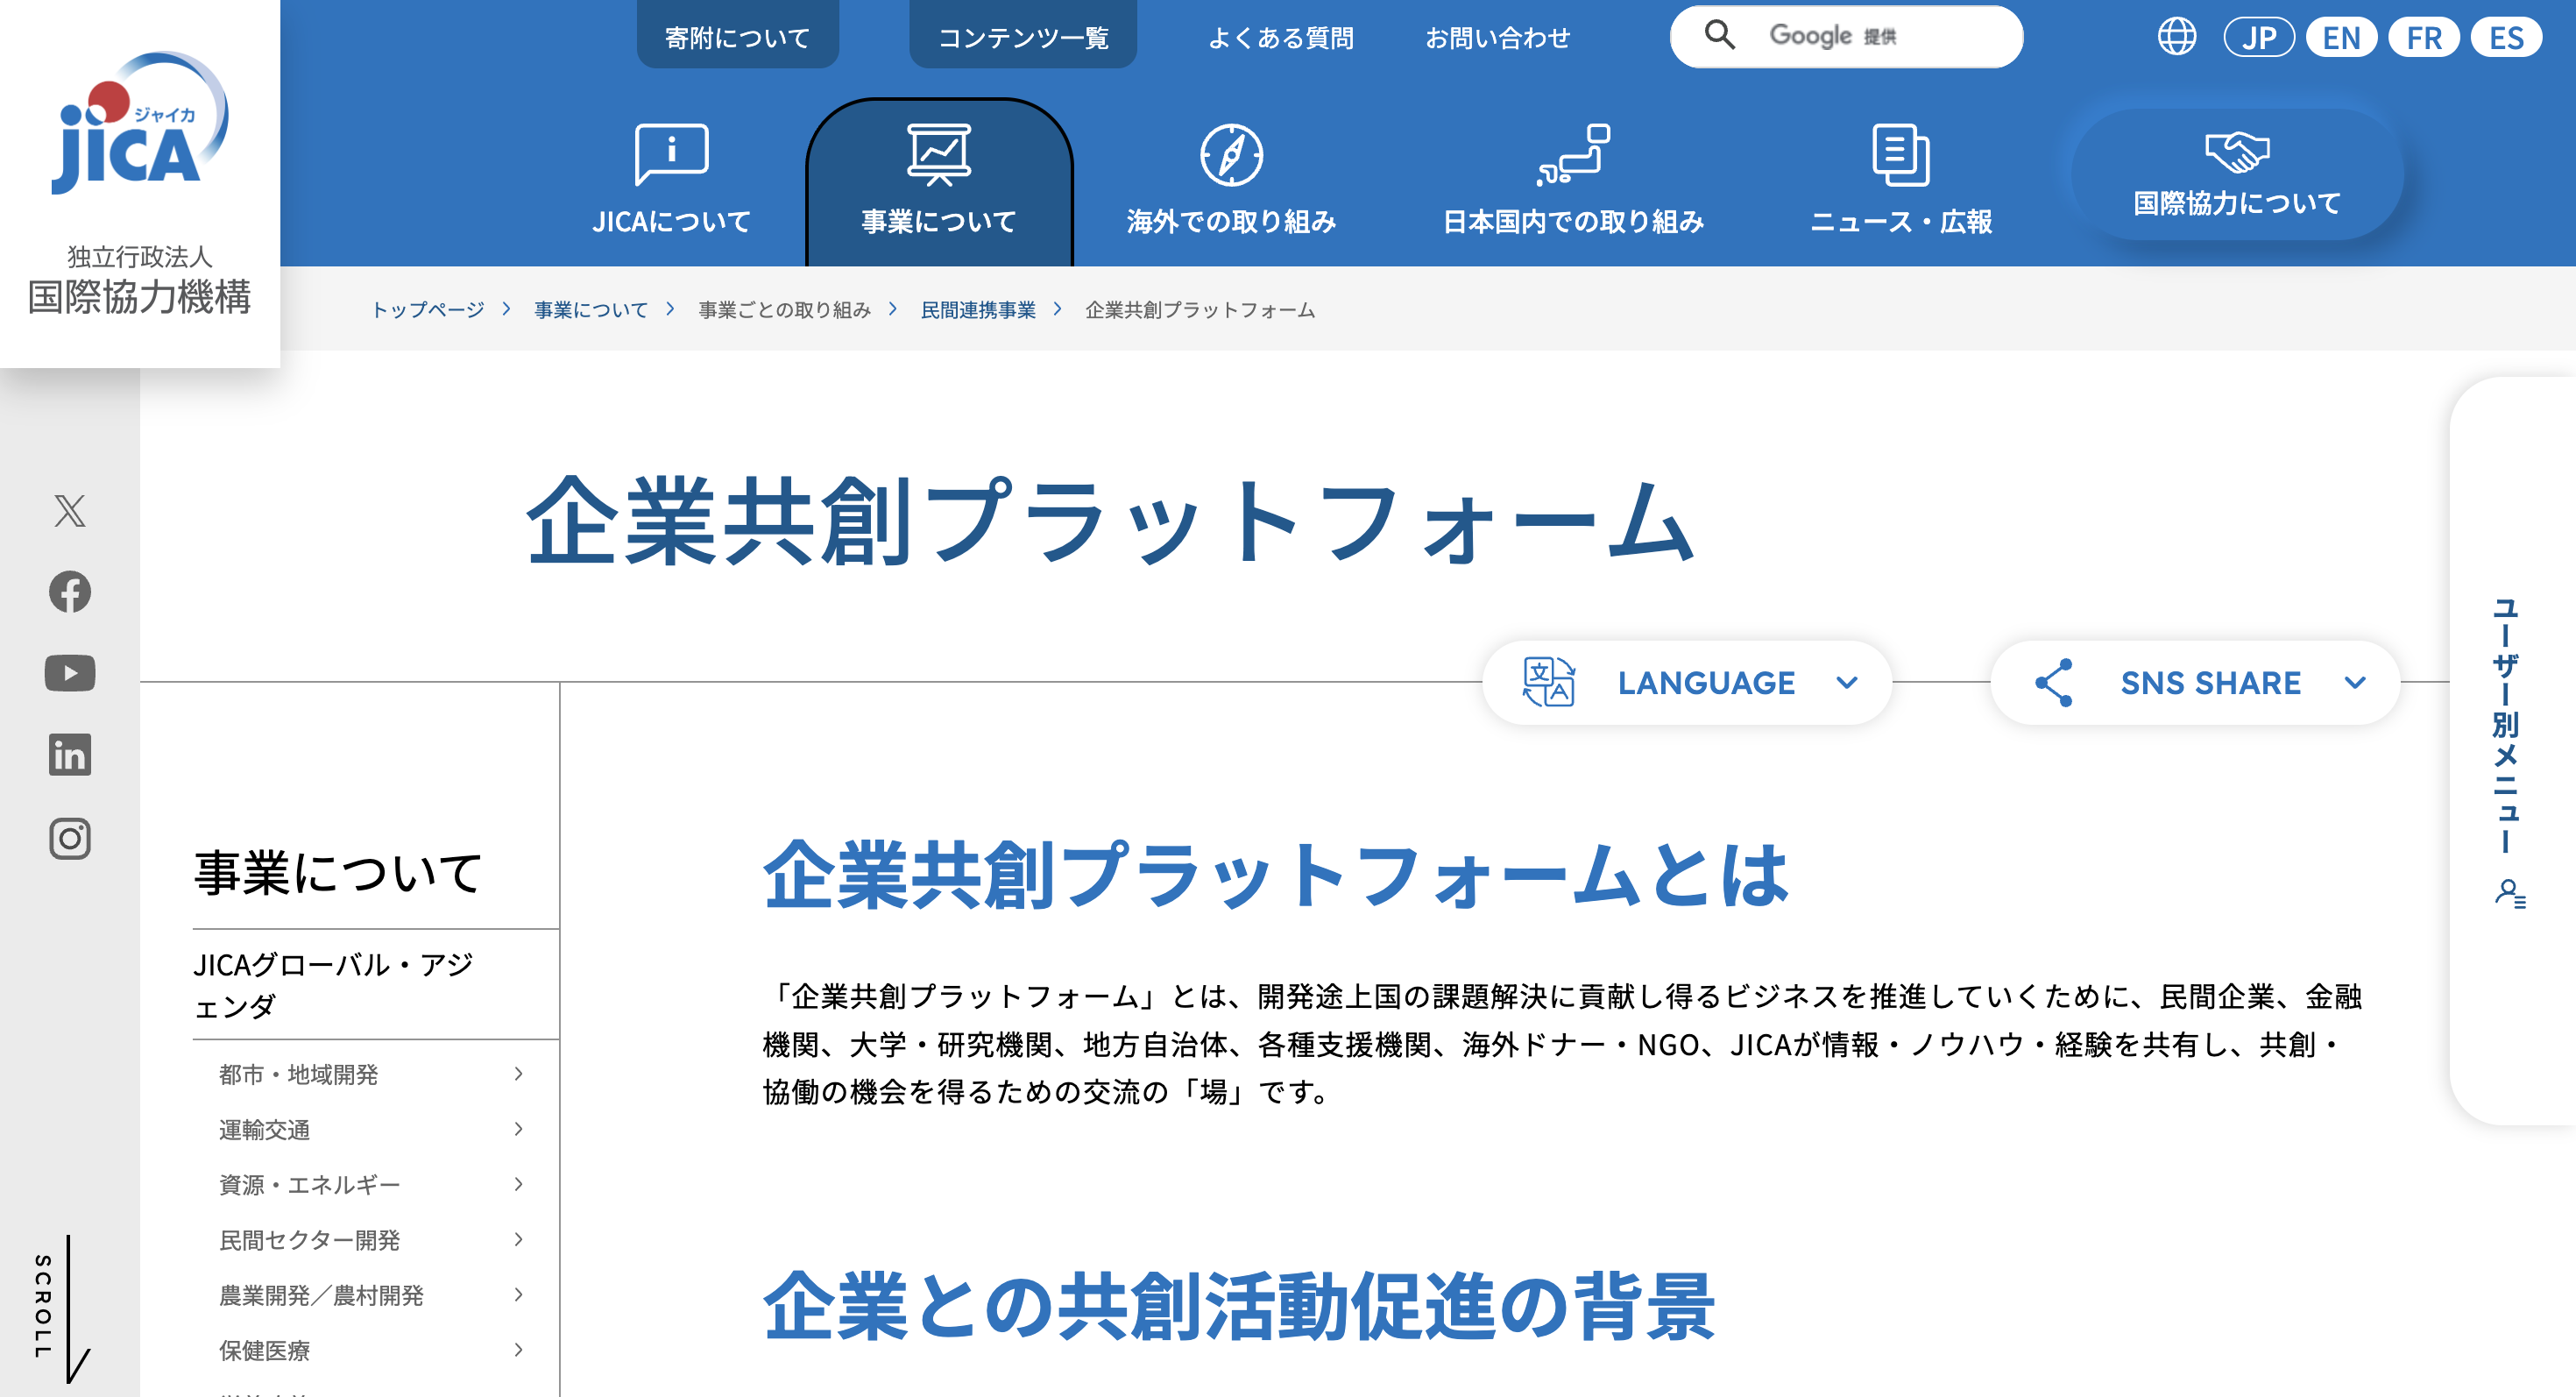Open the よくある質問 link

tap(1280, 38)
